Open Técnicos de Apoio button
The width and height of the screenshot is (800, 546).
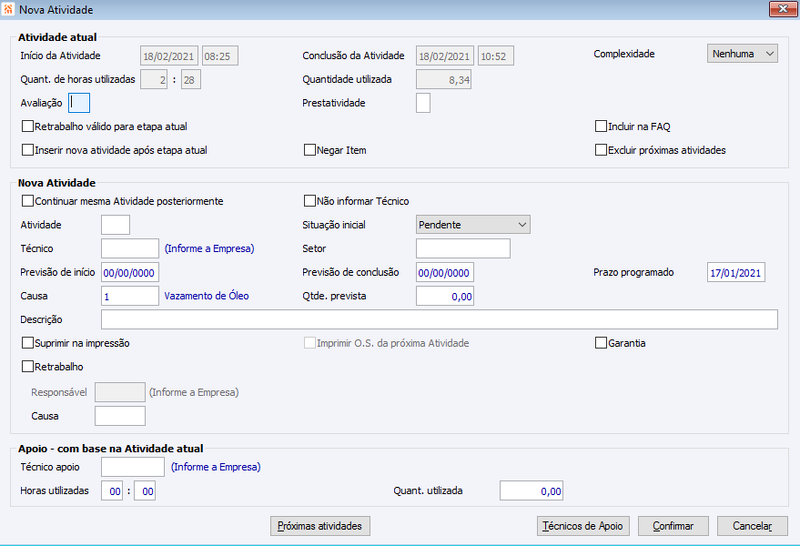[583, 526]
